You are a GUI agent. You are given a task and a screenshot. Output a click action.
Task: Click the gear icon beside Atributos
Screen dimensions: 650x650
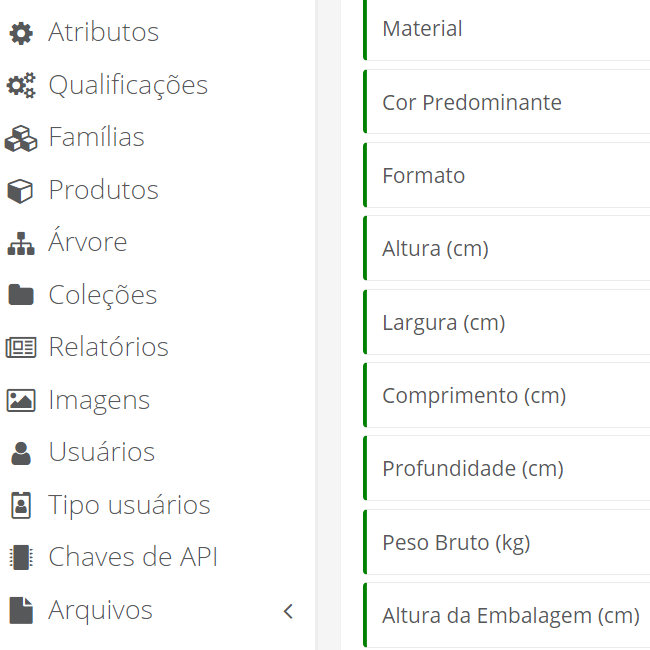20,33
